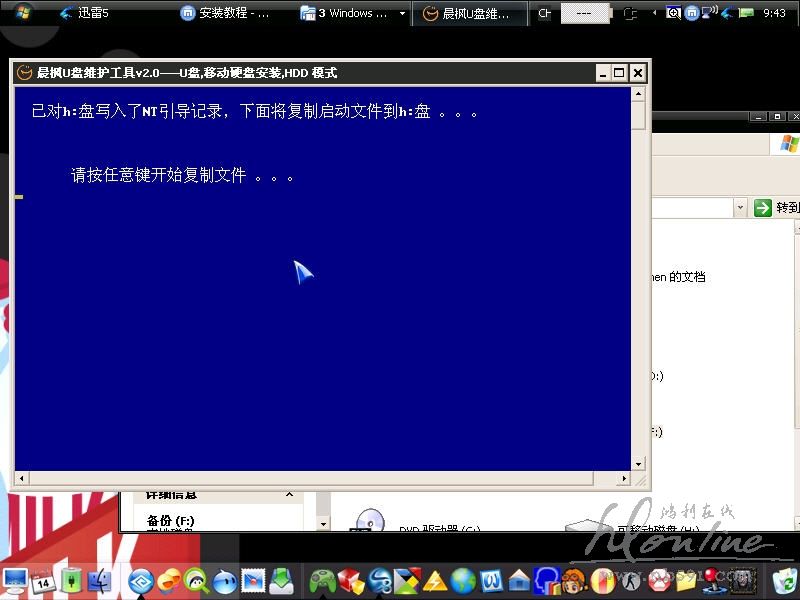
Task: Open the Windows Start orb
Action: [22, 13]
